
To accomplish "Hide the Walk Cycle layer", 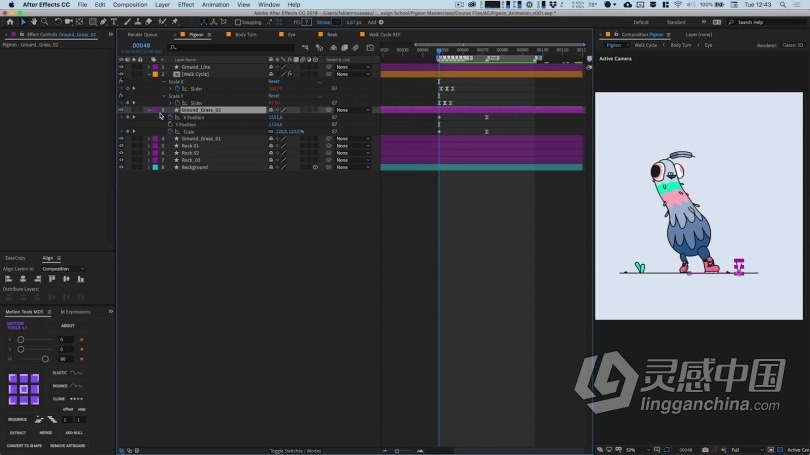I will pyautogui.click(x=121, y=74).
